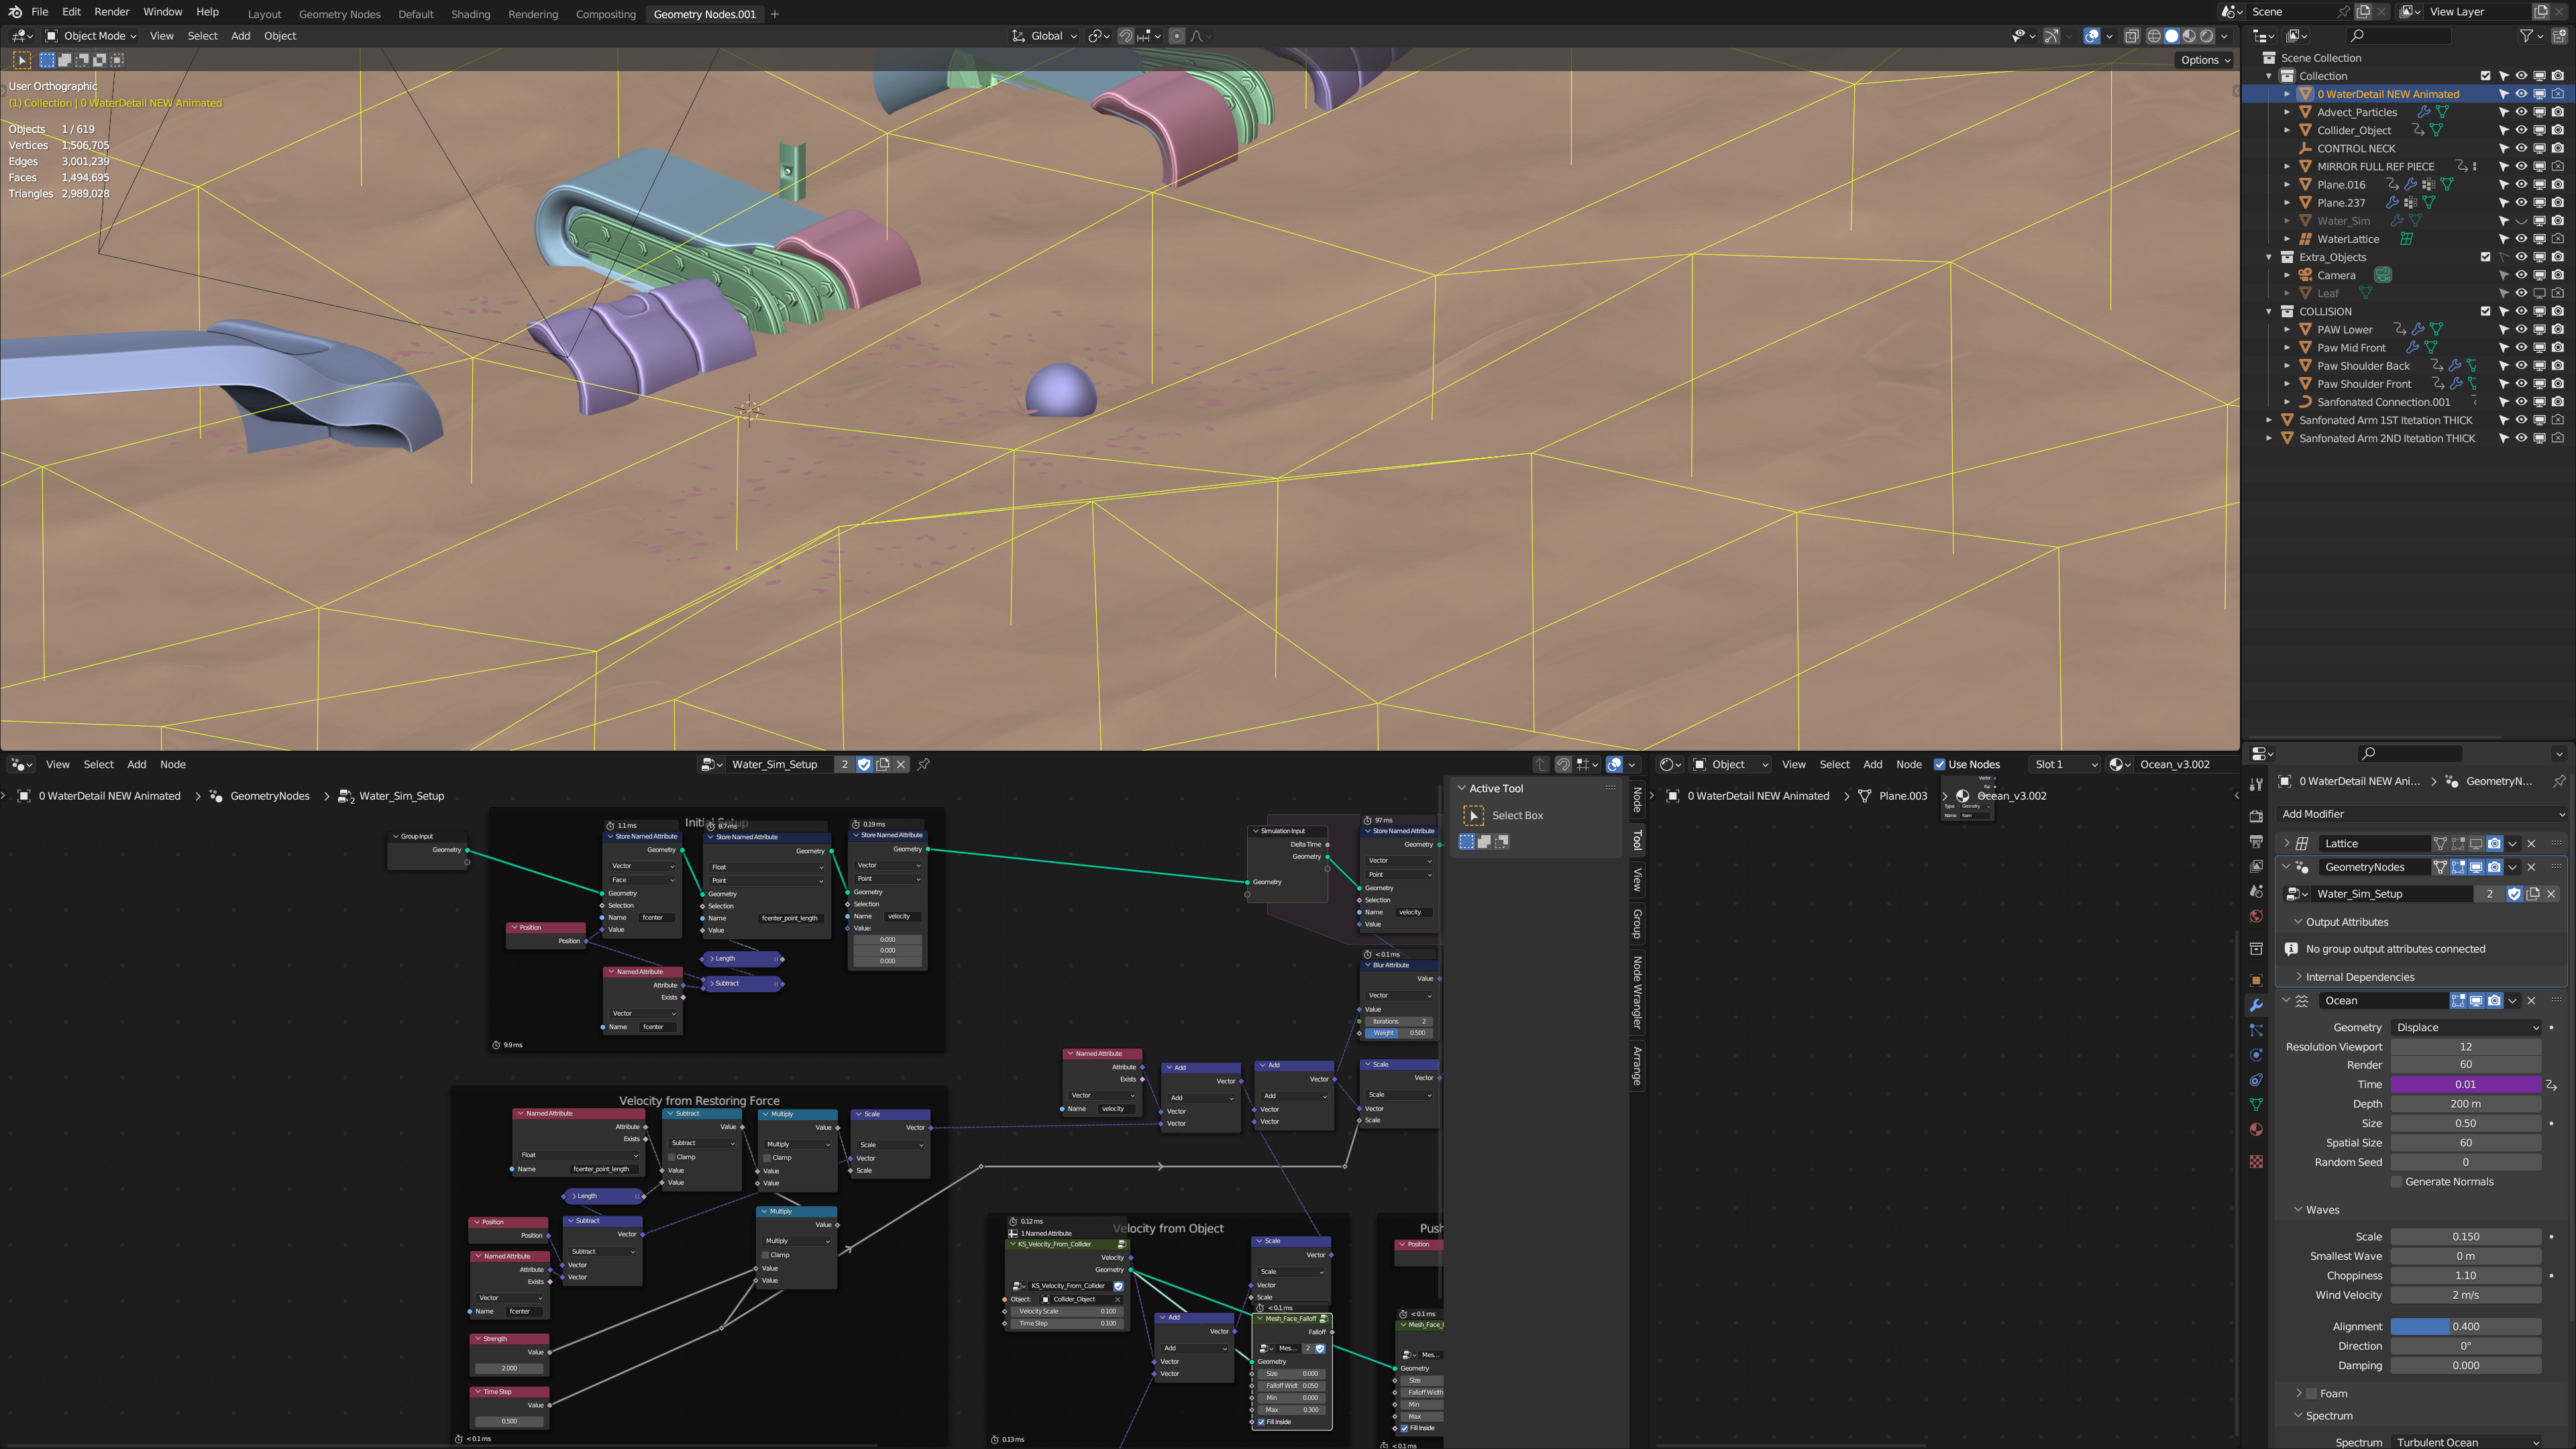Toggle the Use Nodes checkbox
Viewport: 2576px width, 1449px height.
click(x=1940, y=764)
